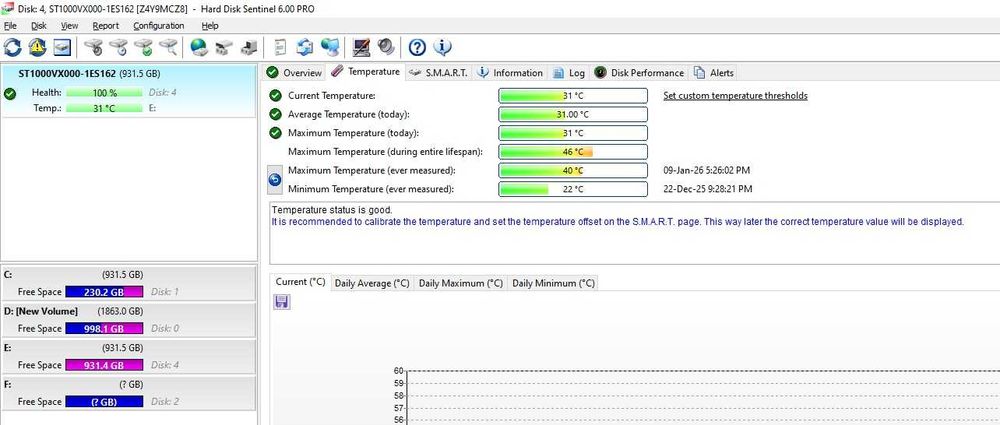Click the blue info bubble toolbar icon
Viewport: 1000px width, 425px height.
443,47
